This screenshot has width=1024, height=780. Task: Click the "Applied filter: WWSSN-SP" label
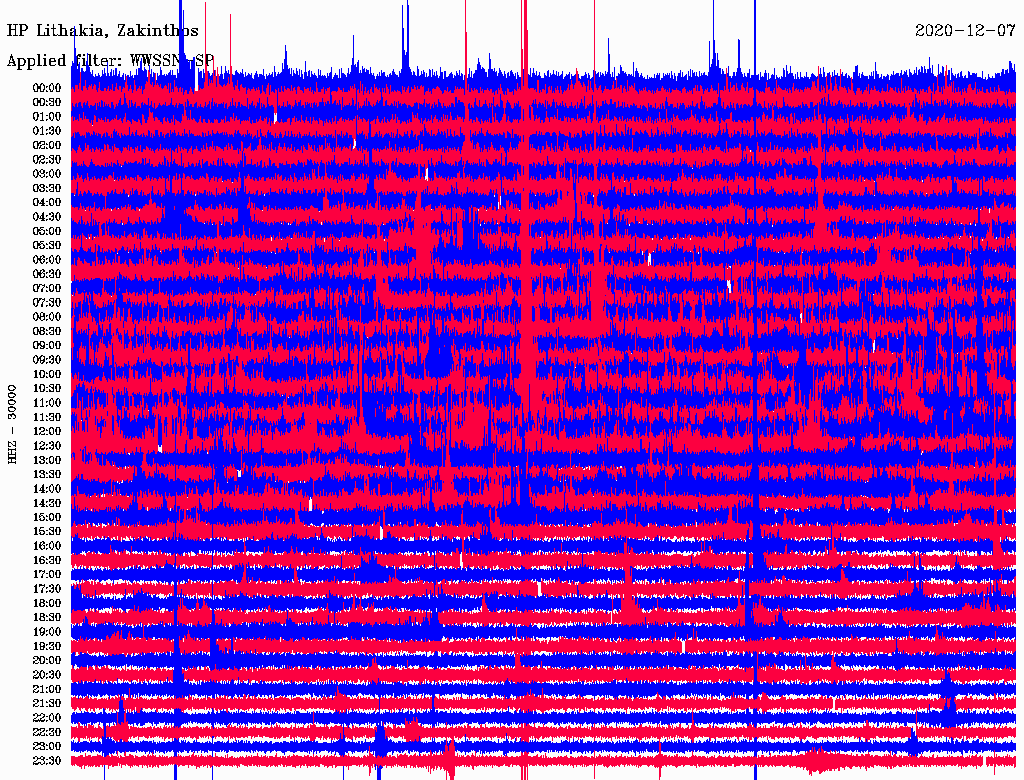(110, 61)
